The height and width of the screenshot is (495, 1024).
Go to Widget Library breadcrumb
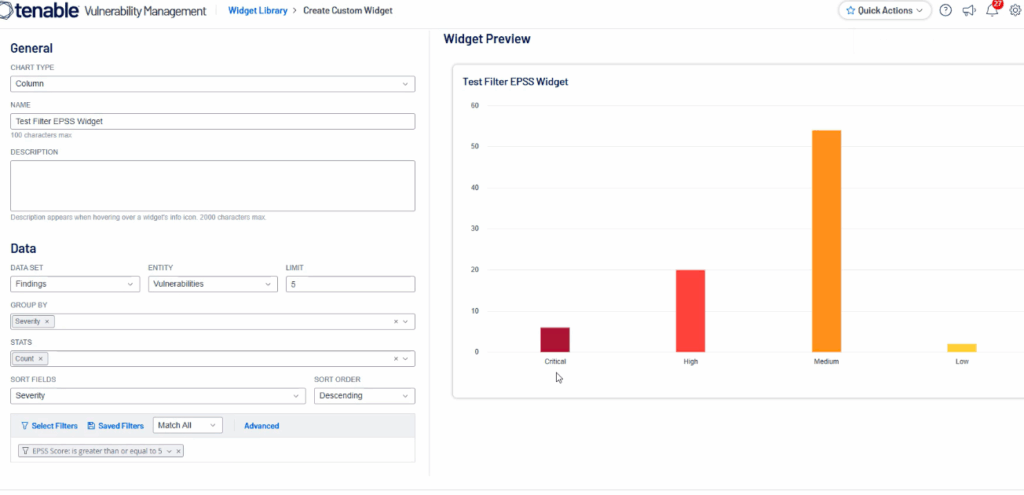click(256, 11)
